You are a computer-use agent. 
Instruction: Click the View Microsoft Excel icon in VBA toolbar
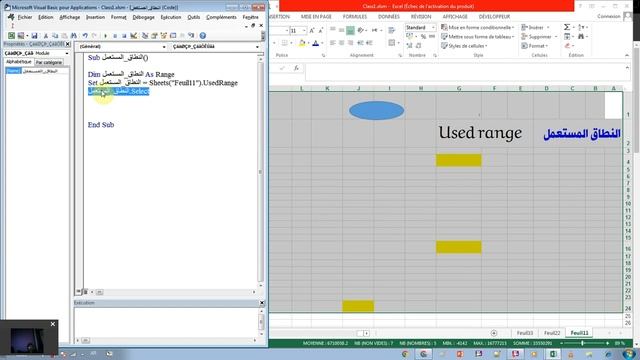coord(11,36)
